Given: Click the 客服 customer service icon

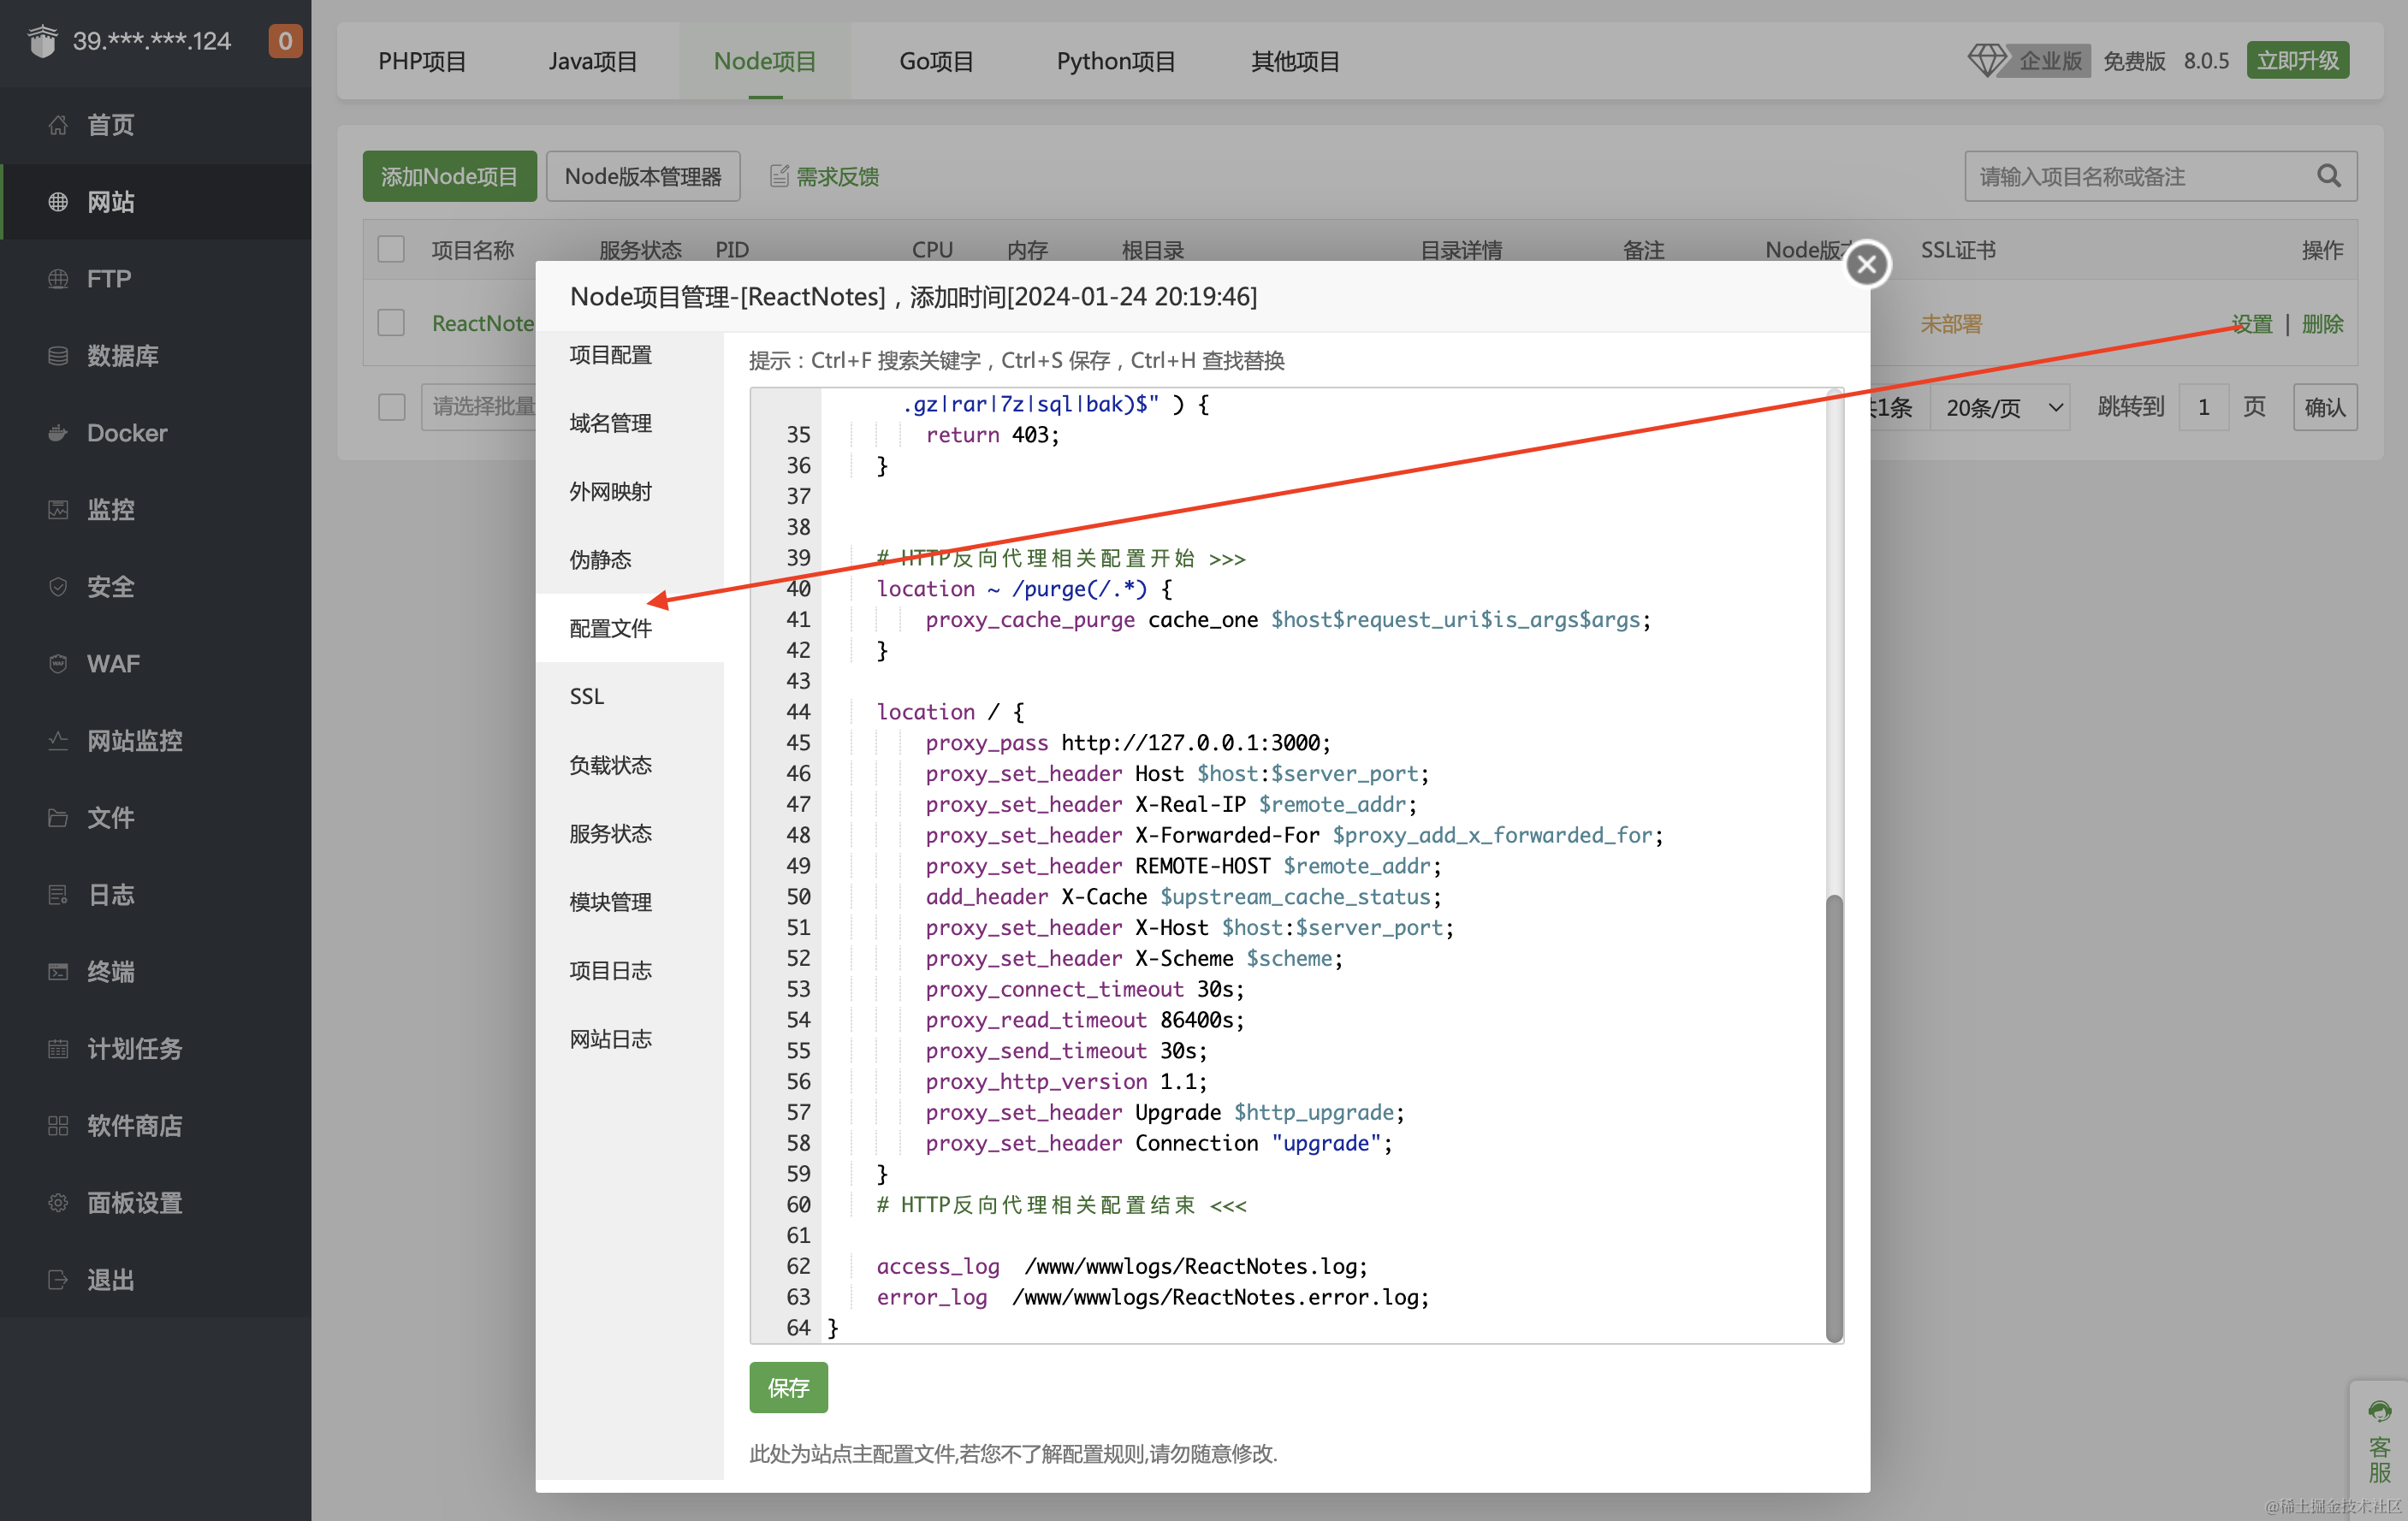Looking at the screenshot, I should click(2379, 1411).
